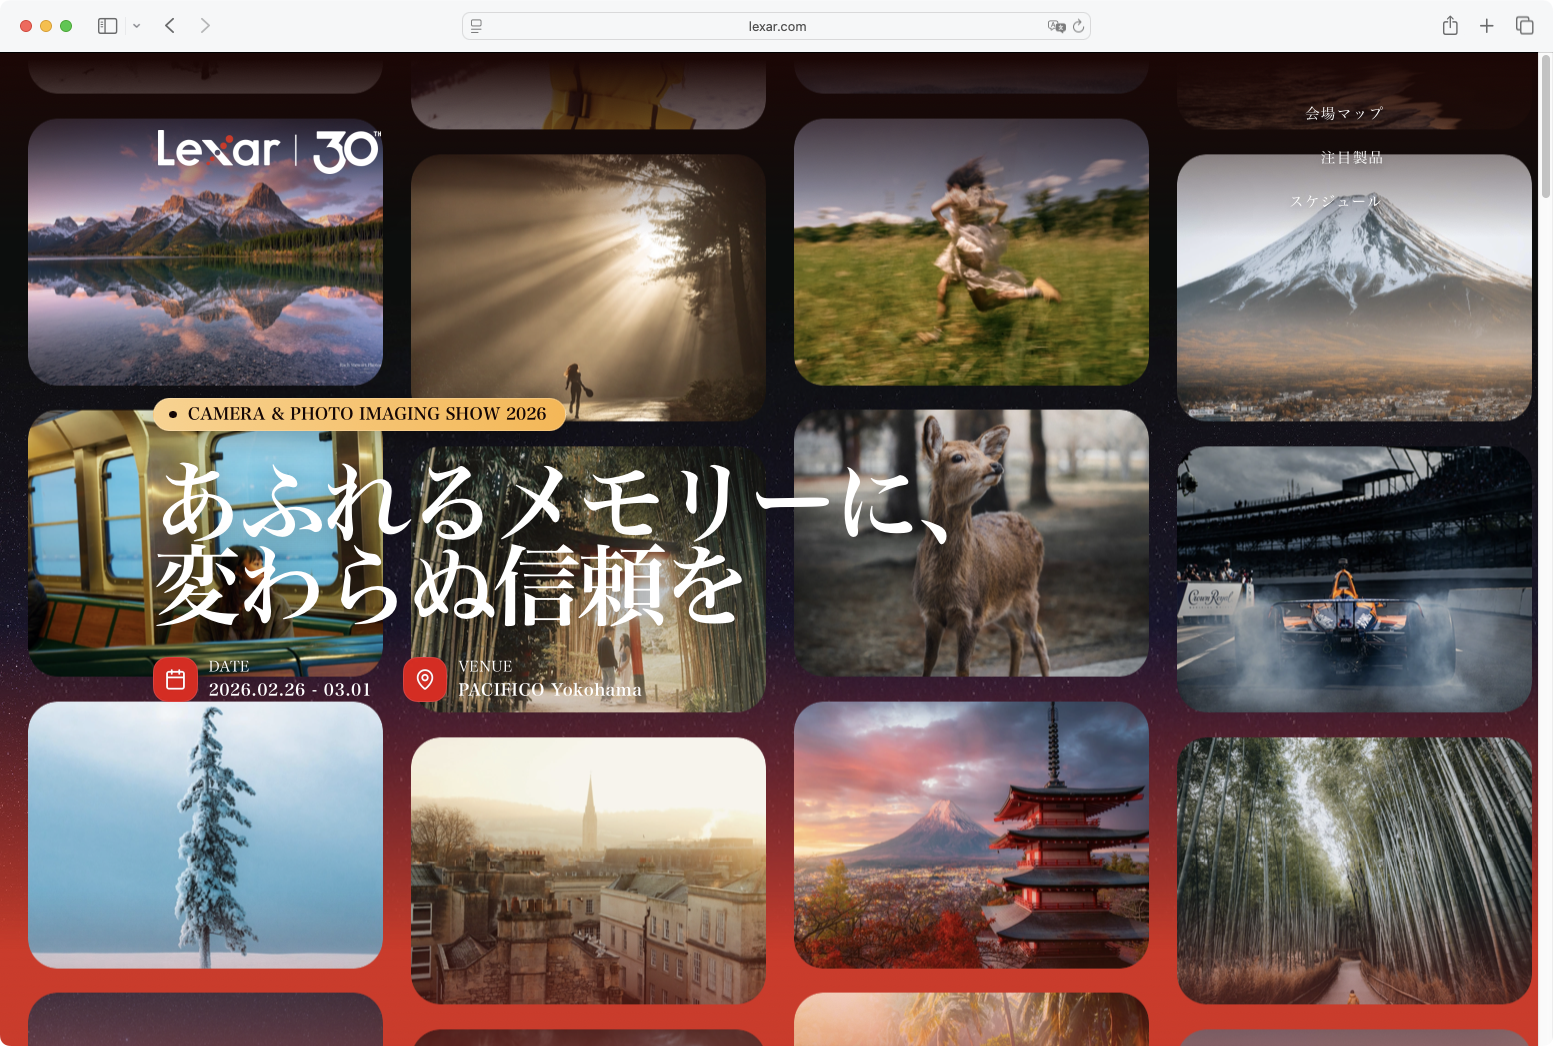This screenshot has height=1046, width=1553.
Task: Click the Lexar 30th anniversary logo
Action: pyautogui.click(x=267, y=150)
